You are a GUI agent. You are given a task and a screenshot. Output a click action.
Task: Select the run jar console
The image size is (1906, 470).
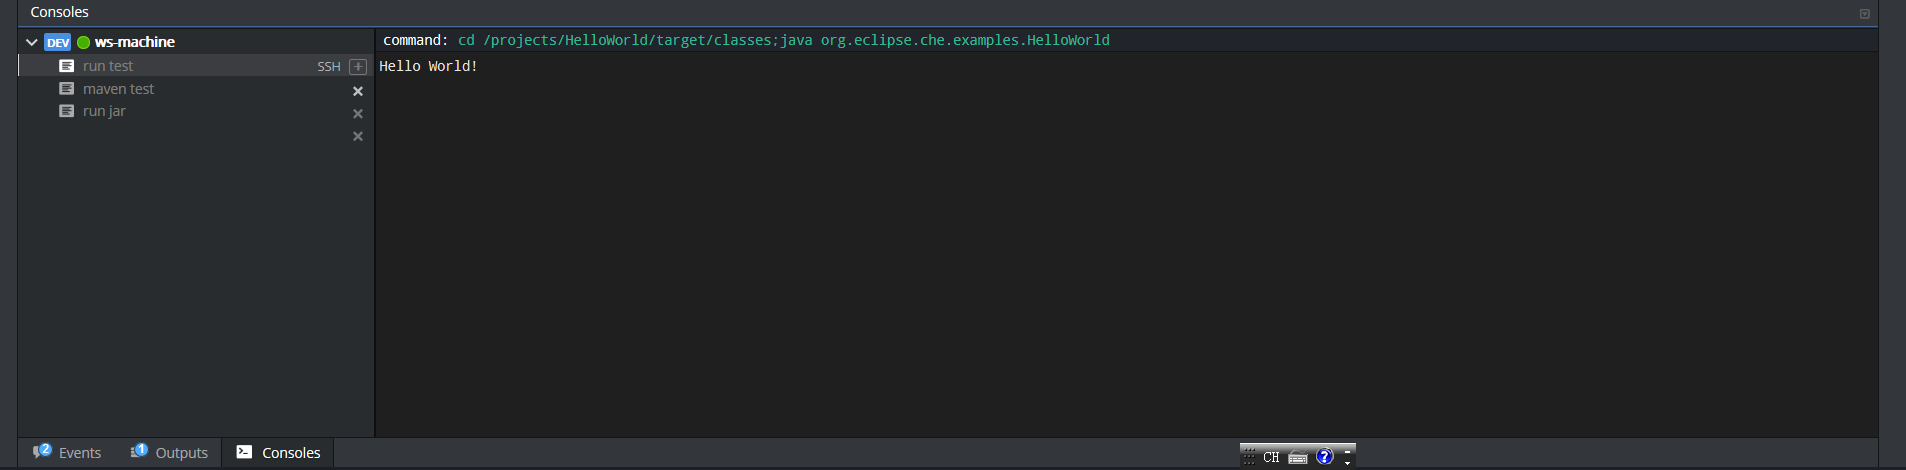pos(104,111)
